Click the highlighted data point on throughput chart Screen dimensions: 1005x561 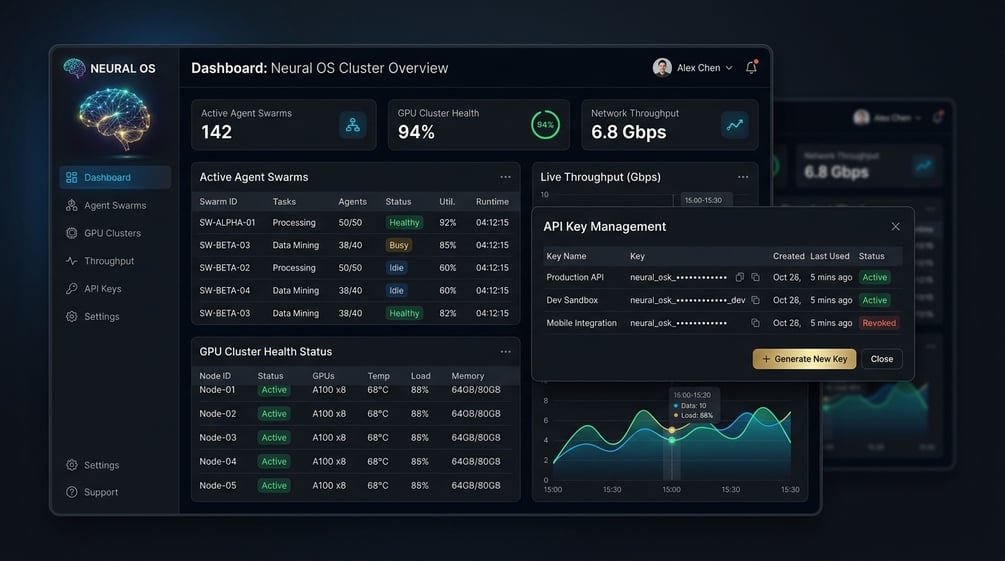coord(672,430)
